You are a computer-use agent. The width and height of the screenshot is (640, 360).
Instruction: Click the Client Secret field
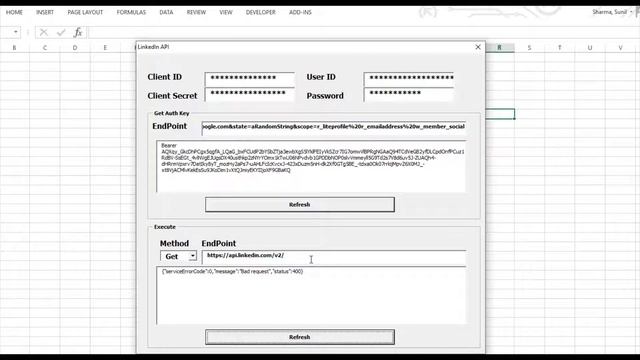tap(250, 94)
